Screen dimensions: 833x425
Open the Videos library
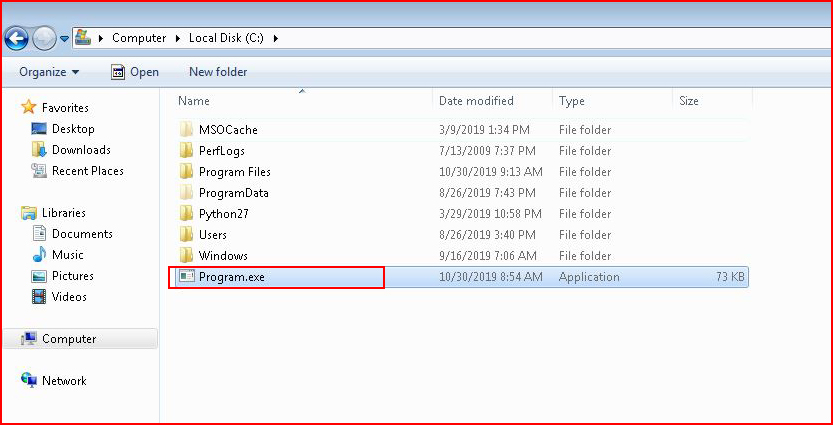click(69, 297)
